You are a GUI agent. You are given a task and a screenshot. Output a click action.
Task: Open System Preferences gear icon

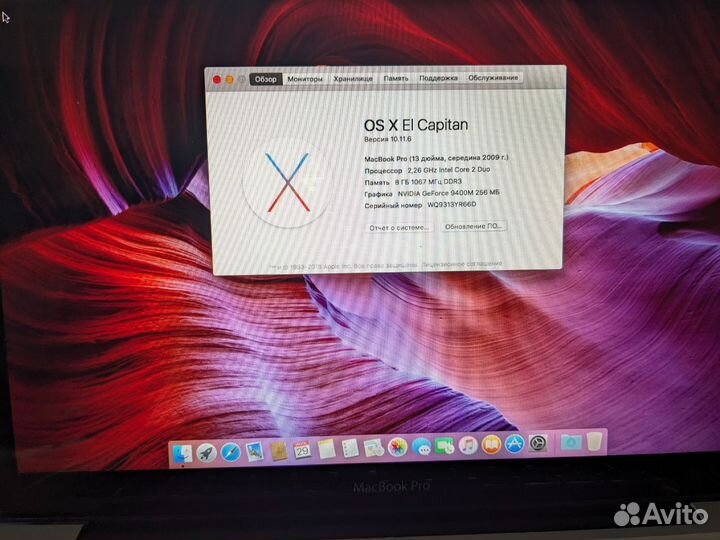[x=538, y=444]
